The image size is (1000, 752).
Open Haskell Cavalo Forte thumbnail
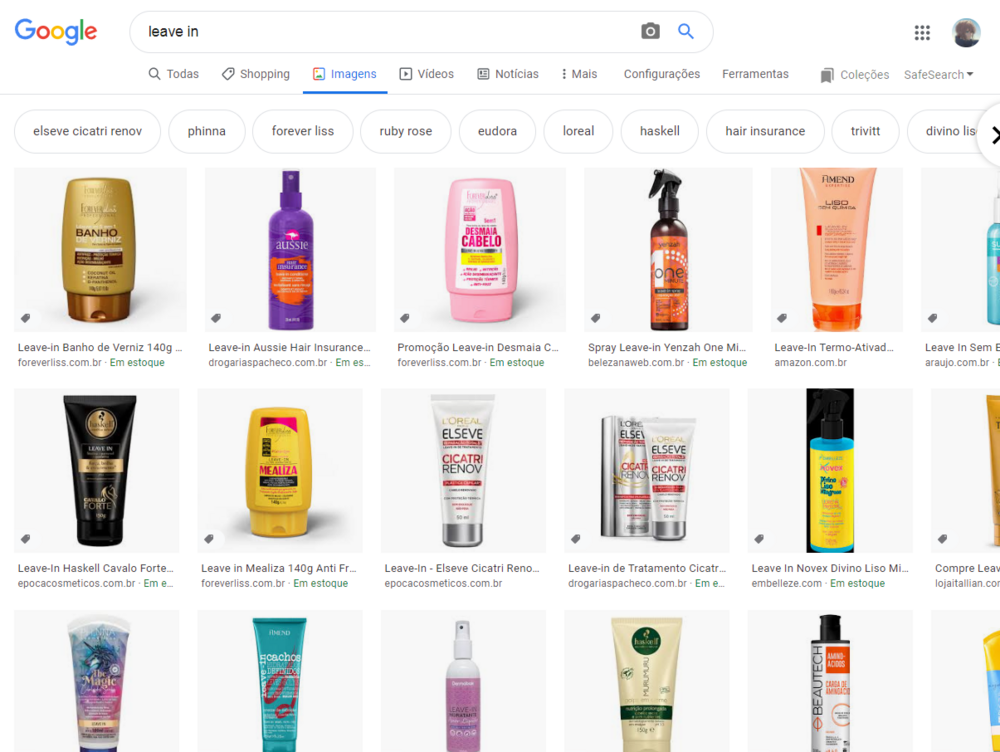pyautogui.click(x=97, y=471)
